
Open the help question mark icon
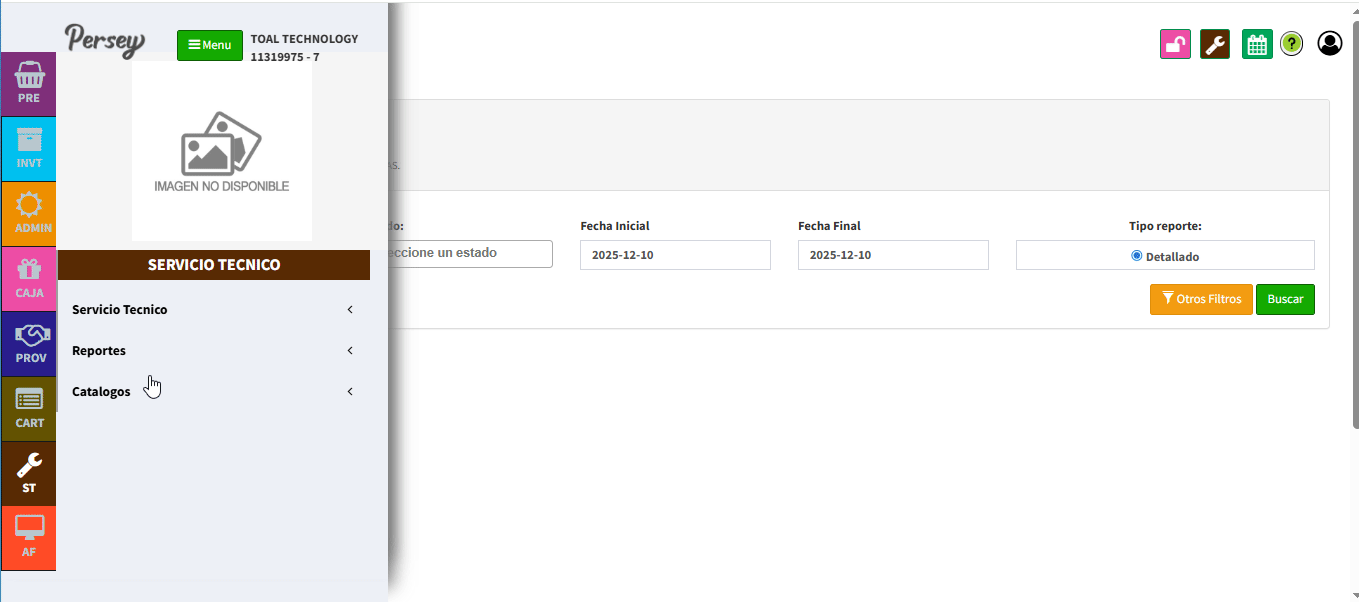pos(1292,44)
